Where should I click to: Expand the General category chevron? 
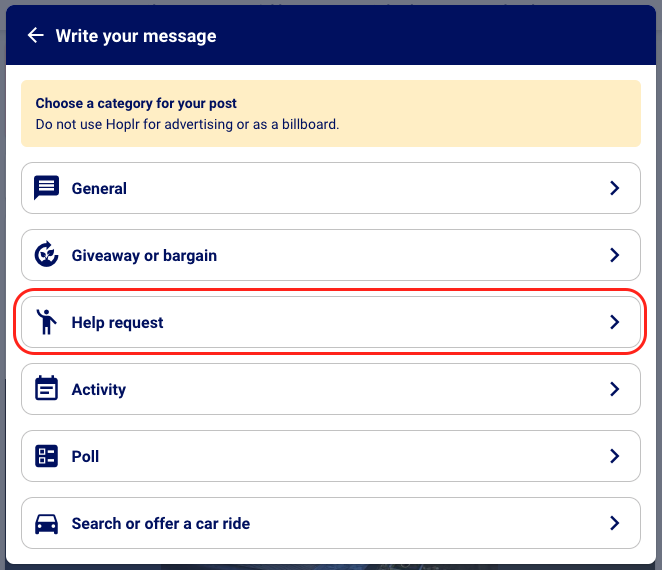pos(615,188)
